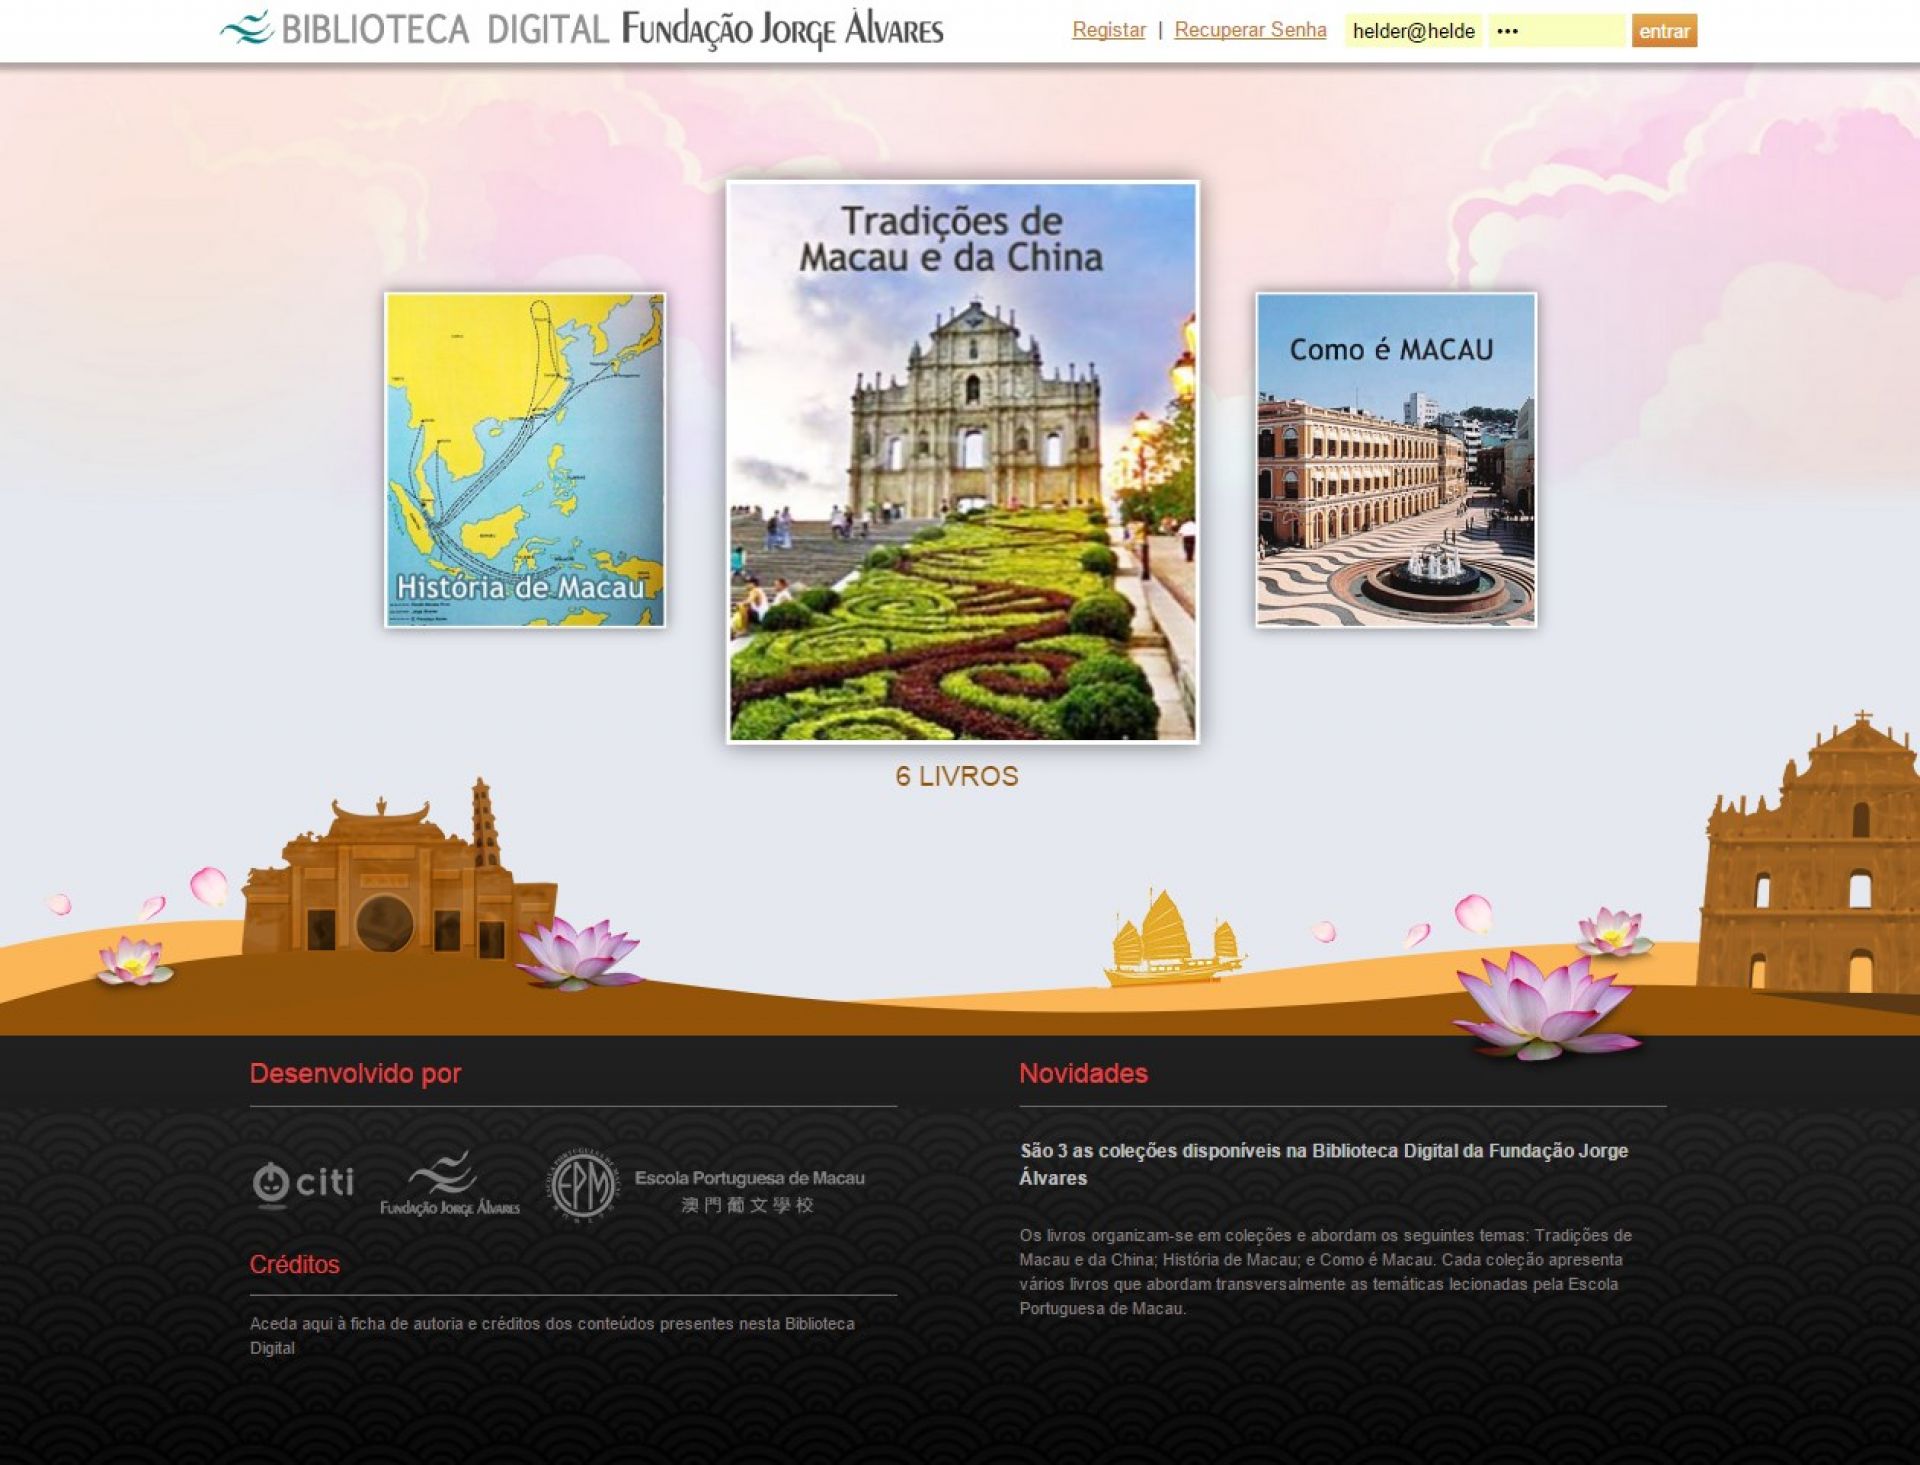The height and width of the screenshot is (1465, 1920).
Task: Click the large pink lotus flower above Novidades
Action: point(1545,1003)
